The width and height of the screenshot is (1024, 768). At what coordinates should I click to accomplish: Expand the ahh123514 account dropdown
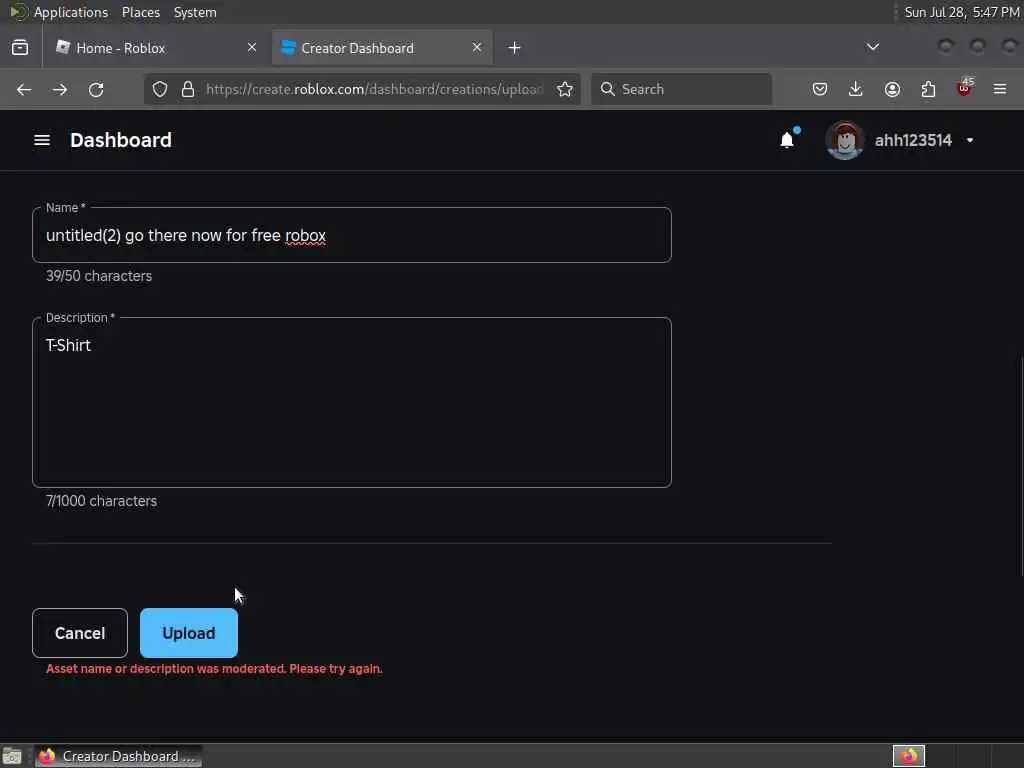[970, 140]
